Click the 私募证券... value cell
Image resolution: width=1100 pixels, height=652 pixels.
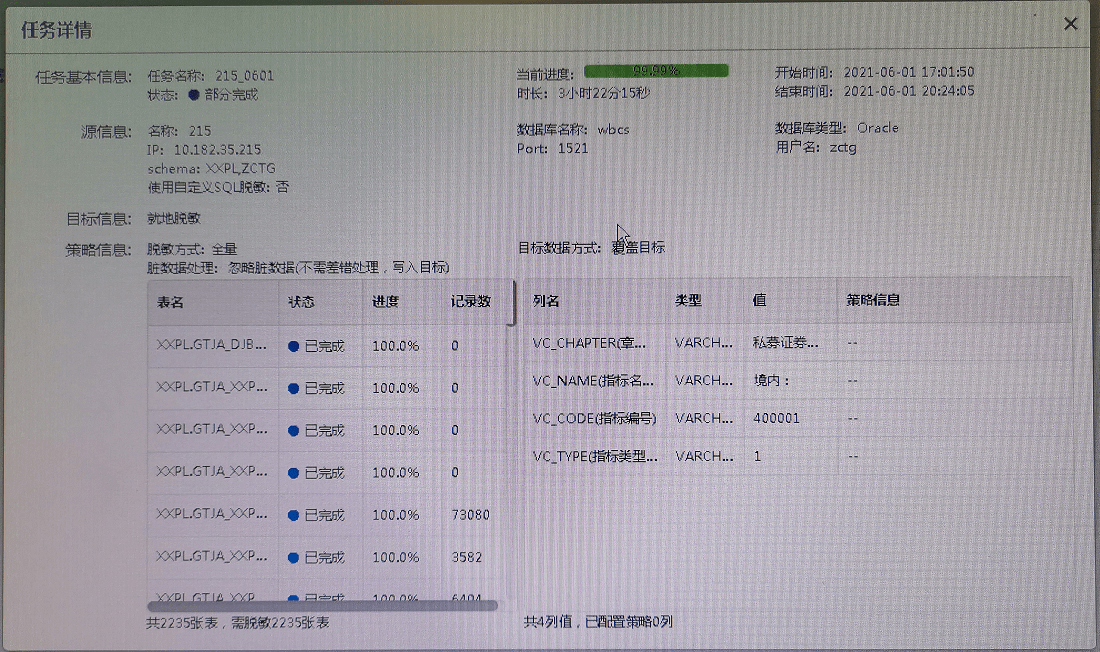(x=785, y=342)
